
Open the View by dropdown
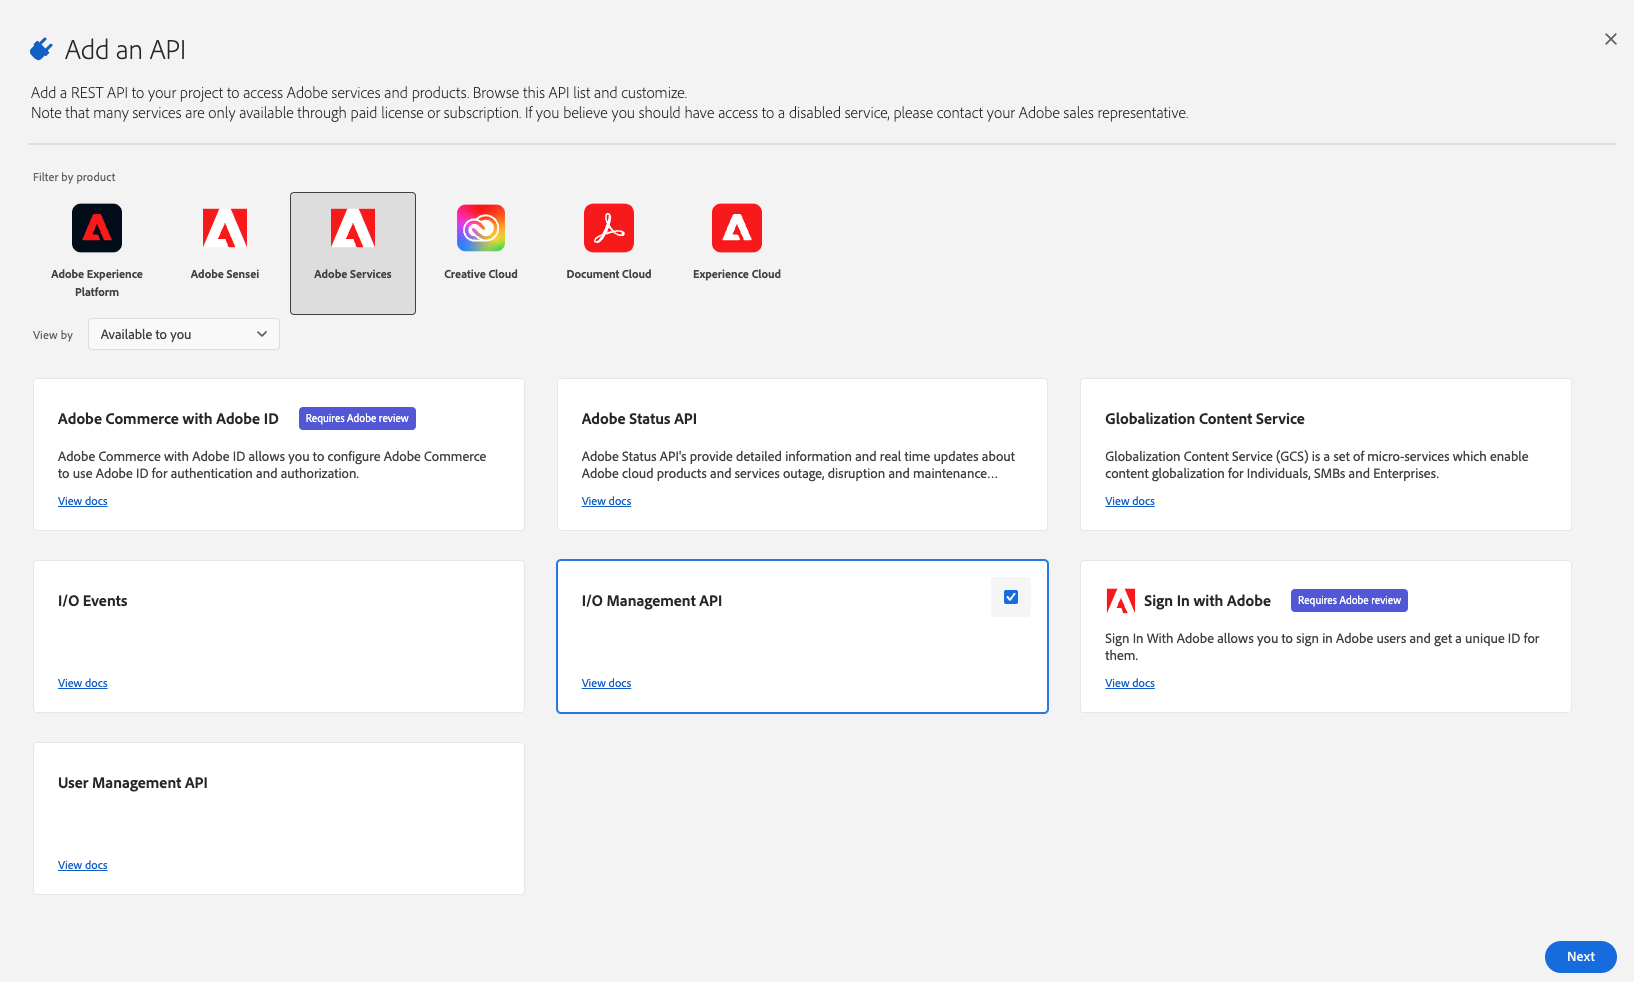click(184, 334)
